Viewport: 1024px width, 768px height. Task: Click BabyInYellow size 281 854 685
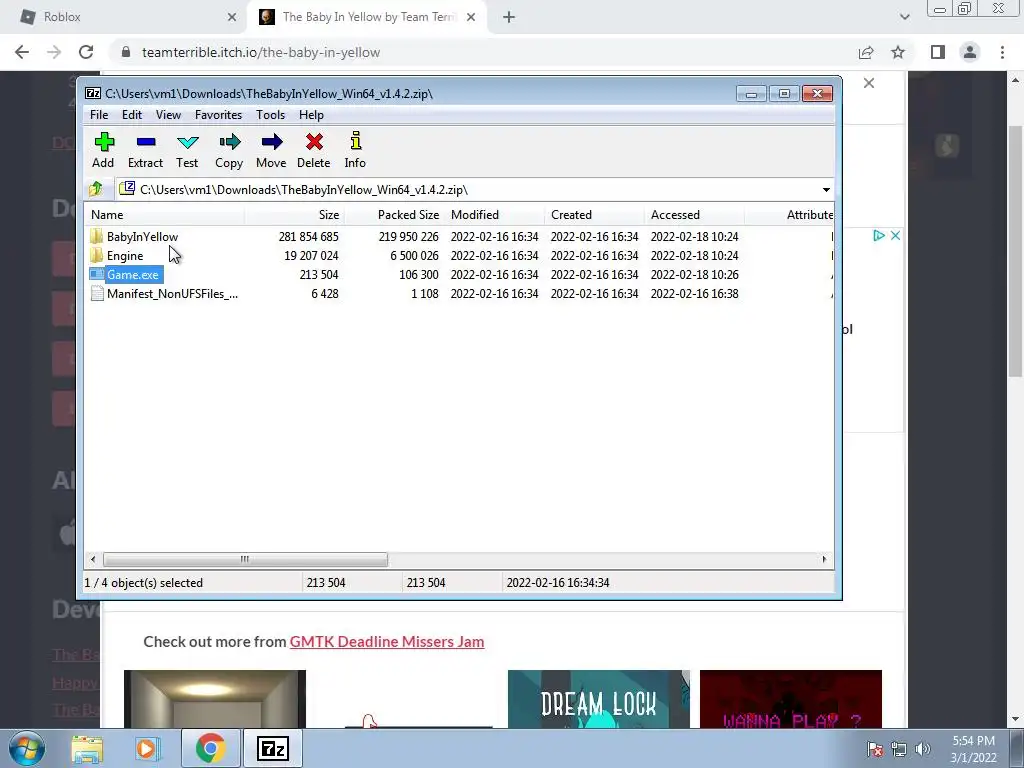coord(308,236)
